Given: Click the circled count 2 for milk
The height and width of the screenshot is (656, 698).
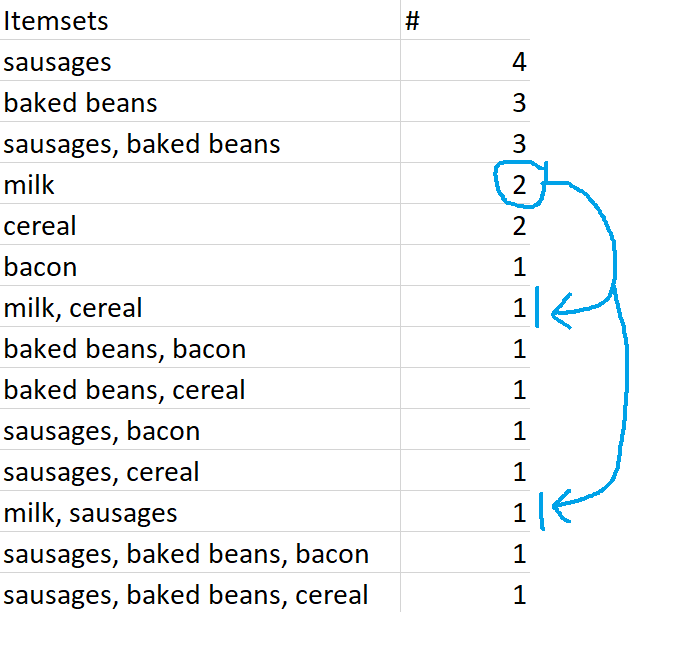Looking at the screenshot, I should point(519,184).
